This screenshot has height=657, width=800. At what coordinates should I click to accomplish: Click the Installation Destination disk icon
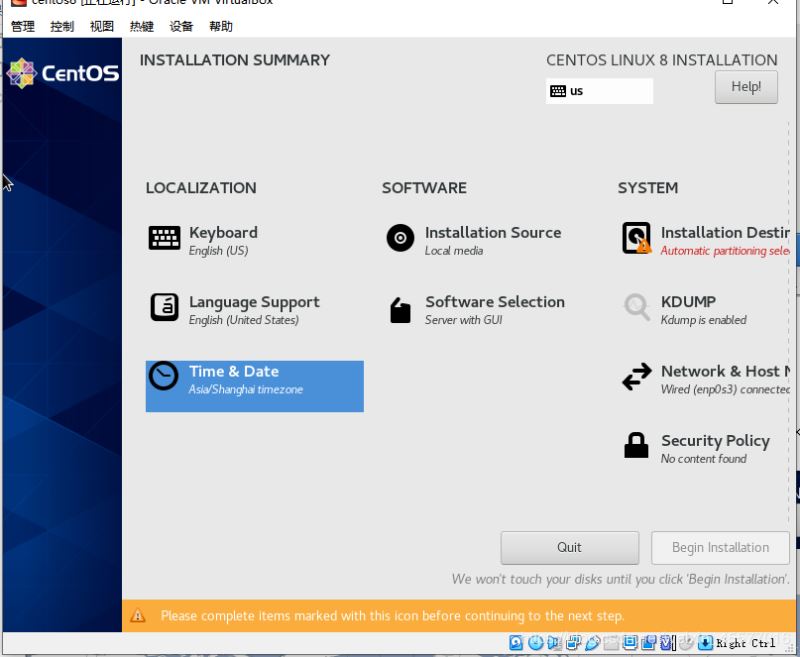pyautogui.click(x=636, y=238)
